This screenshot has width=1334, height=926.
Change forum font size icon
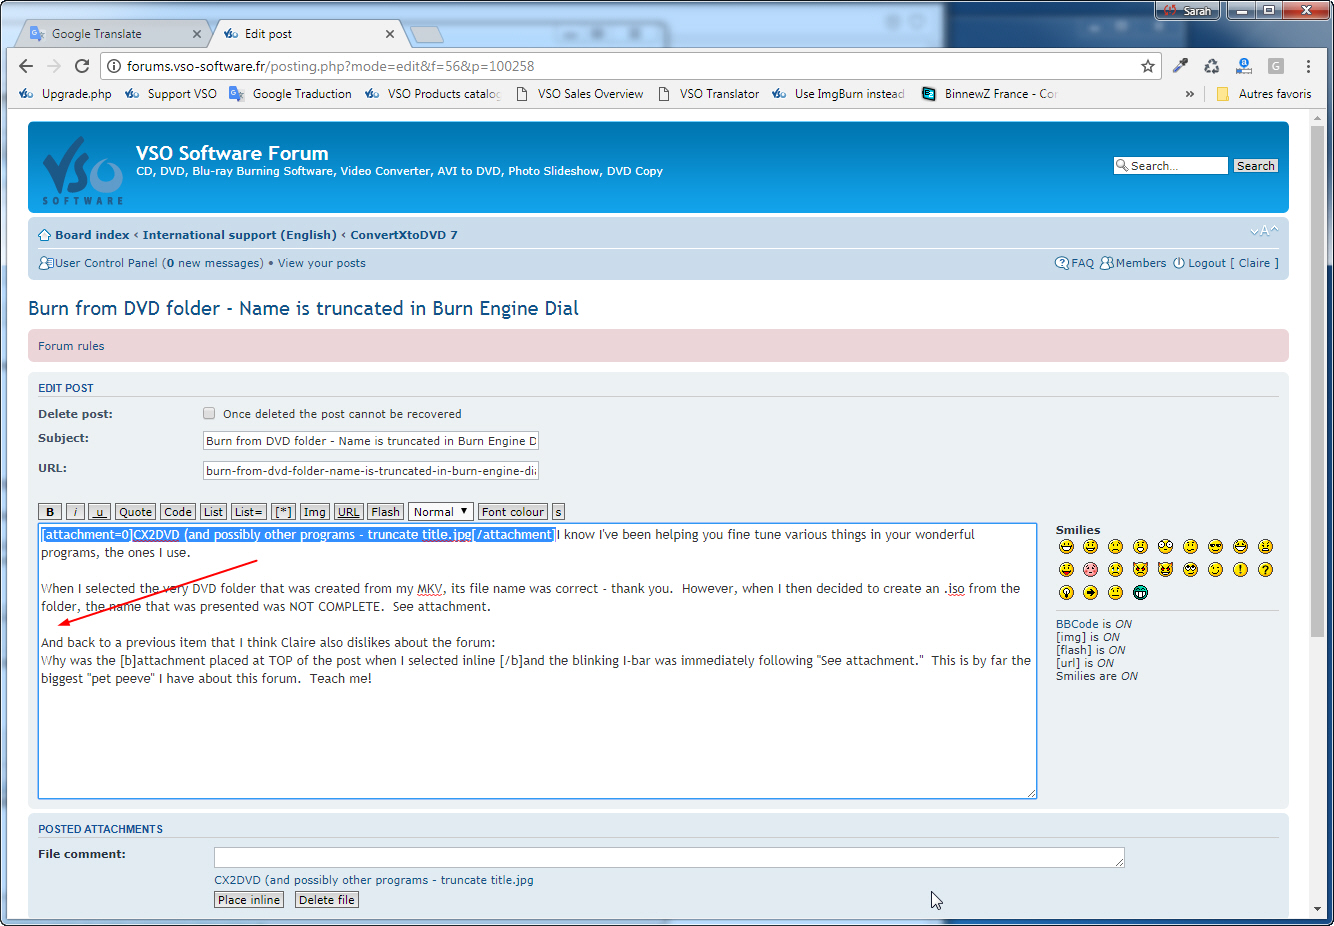coord(1264,231)
